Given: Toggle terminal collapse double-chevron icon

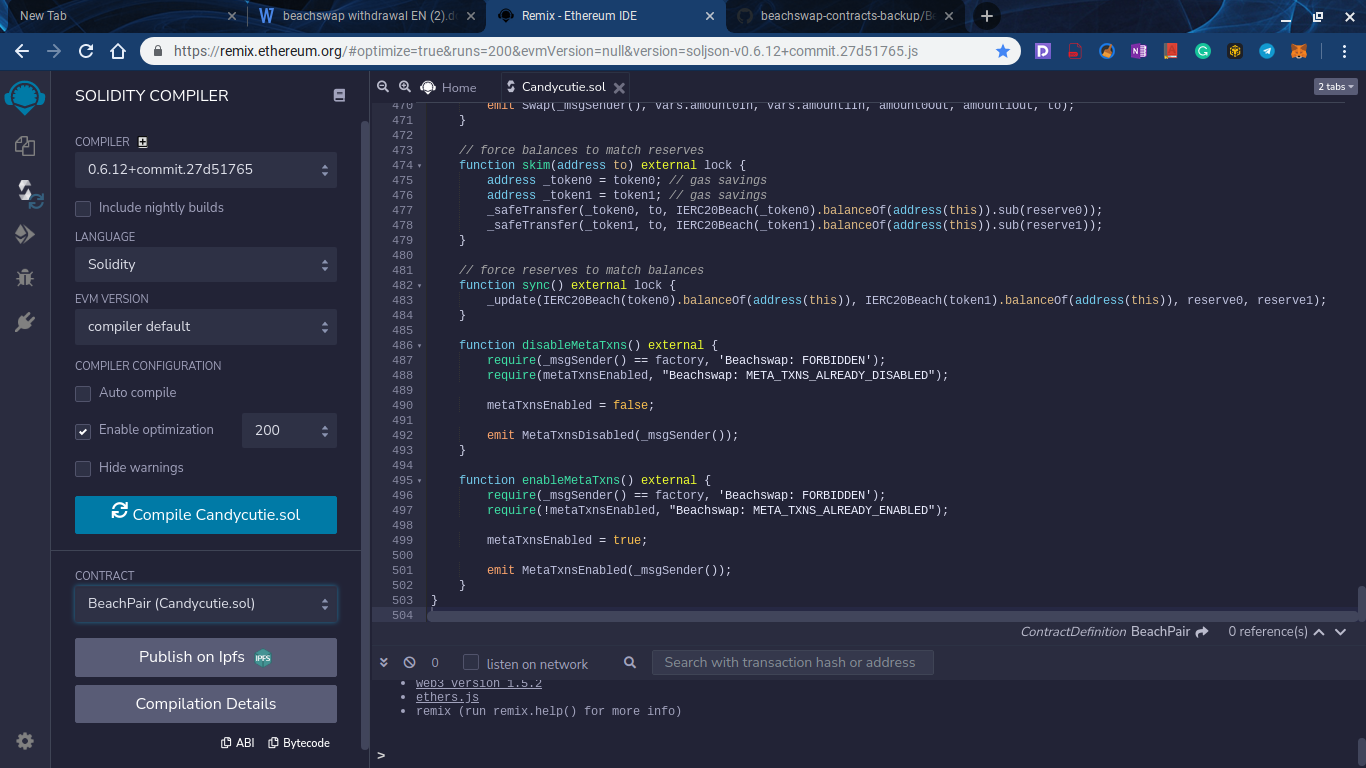Looking at the screenshot, I should [x=383, y=662].
